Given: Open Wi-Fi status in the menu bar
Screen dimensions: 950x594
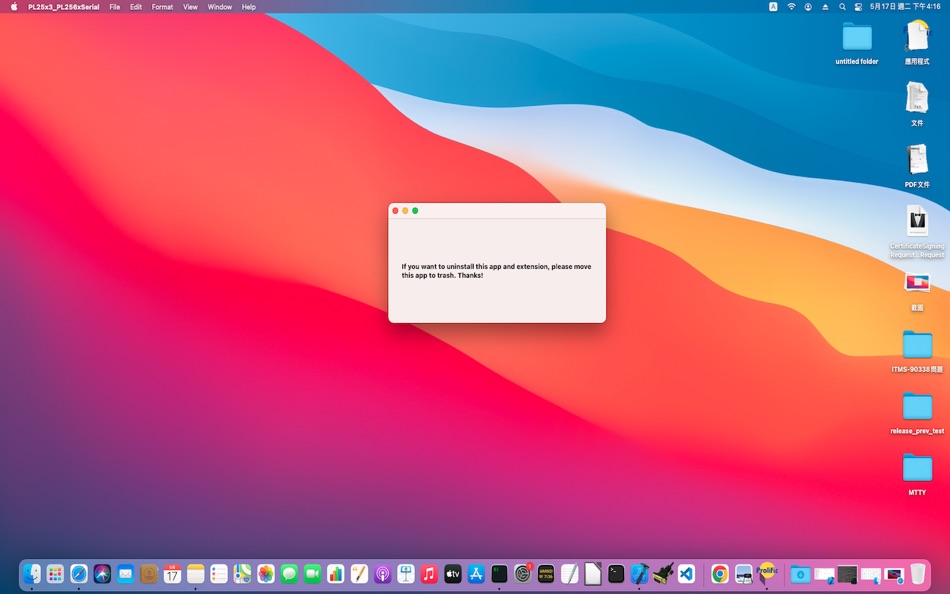Looking at the screenshot, I should coord(791,7).
